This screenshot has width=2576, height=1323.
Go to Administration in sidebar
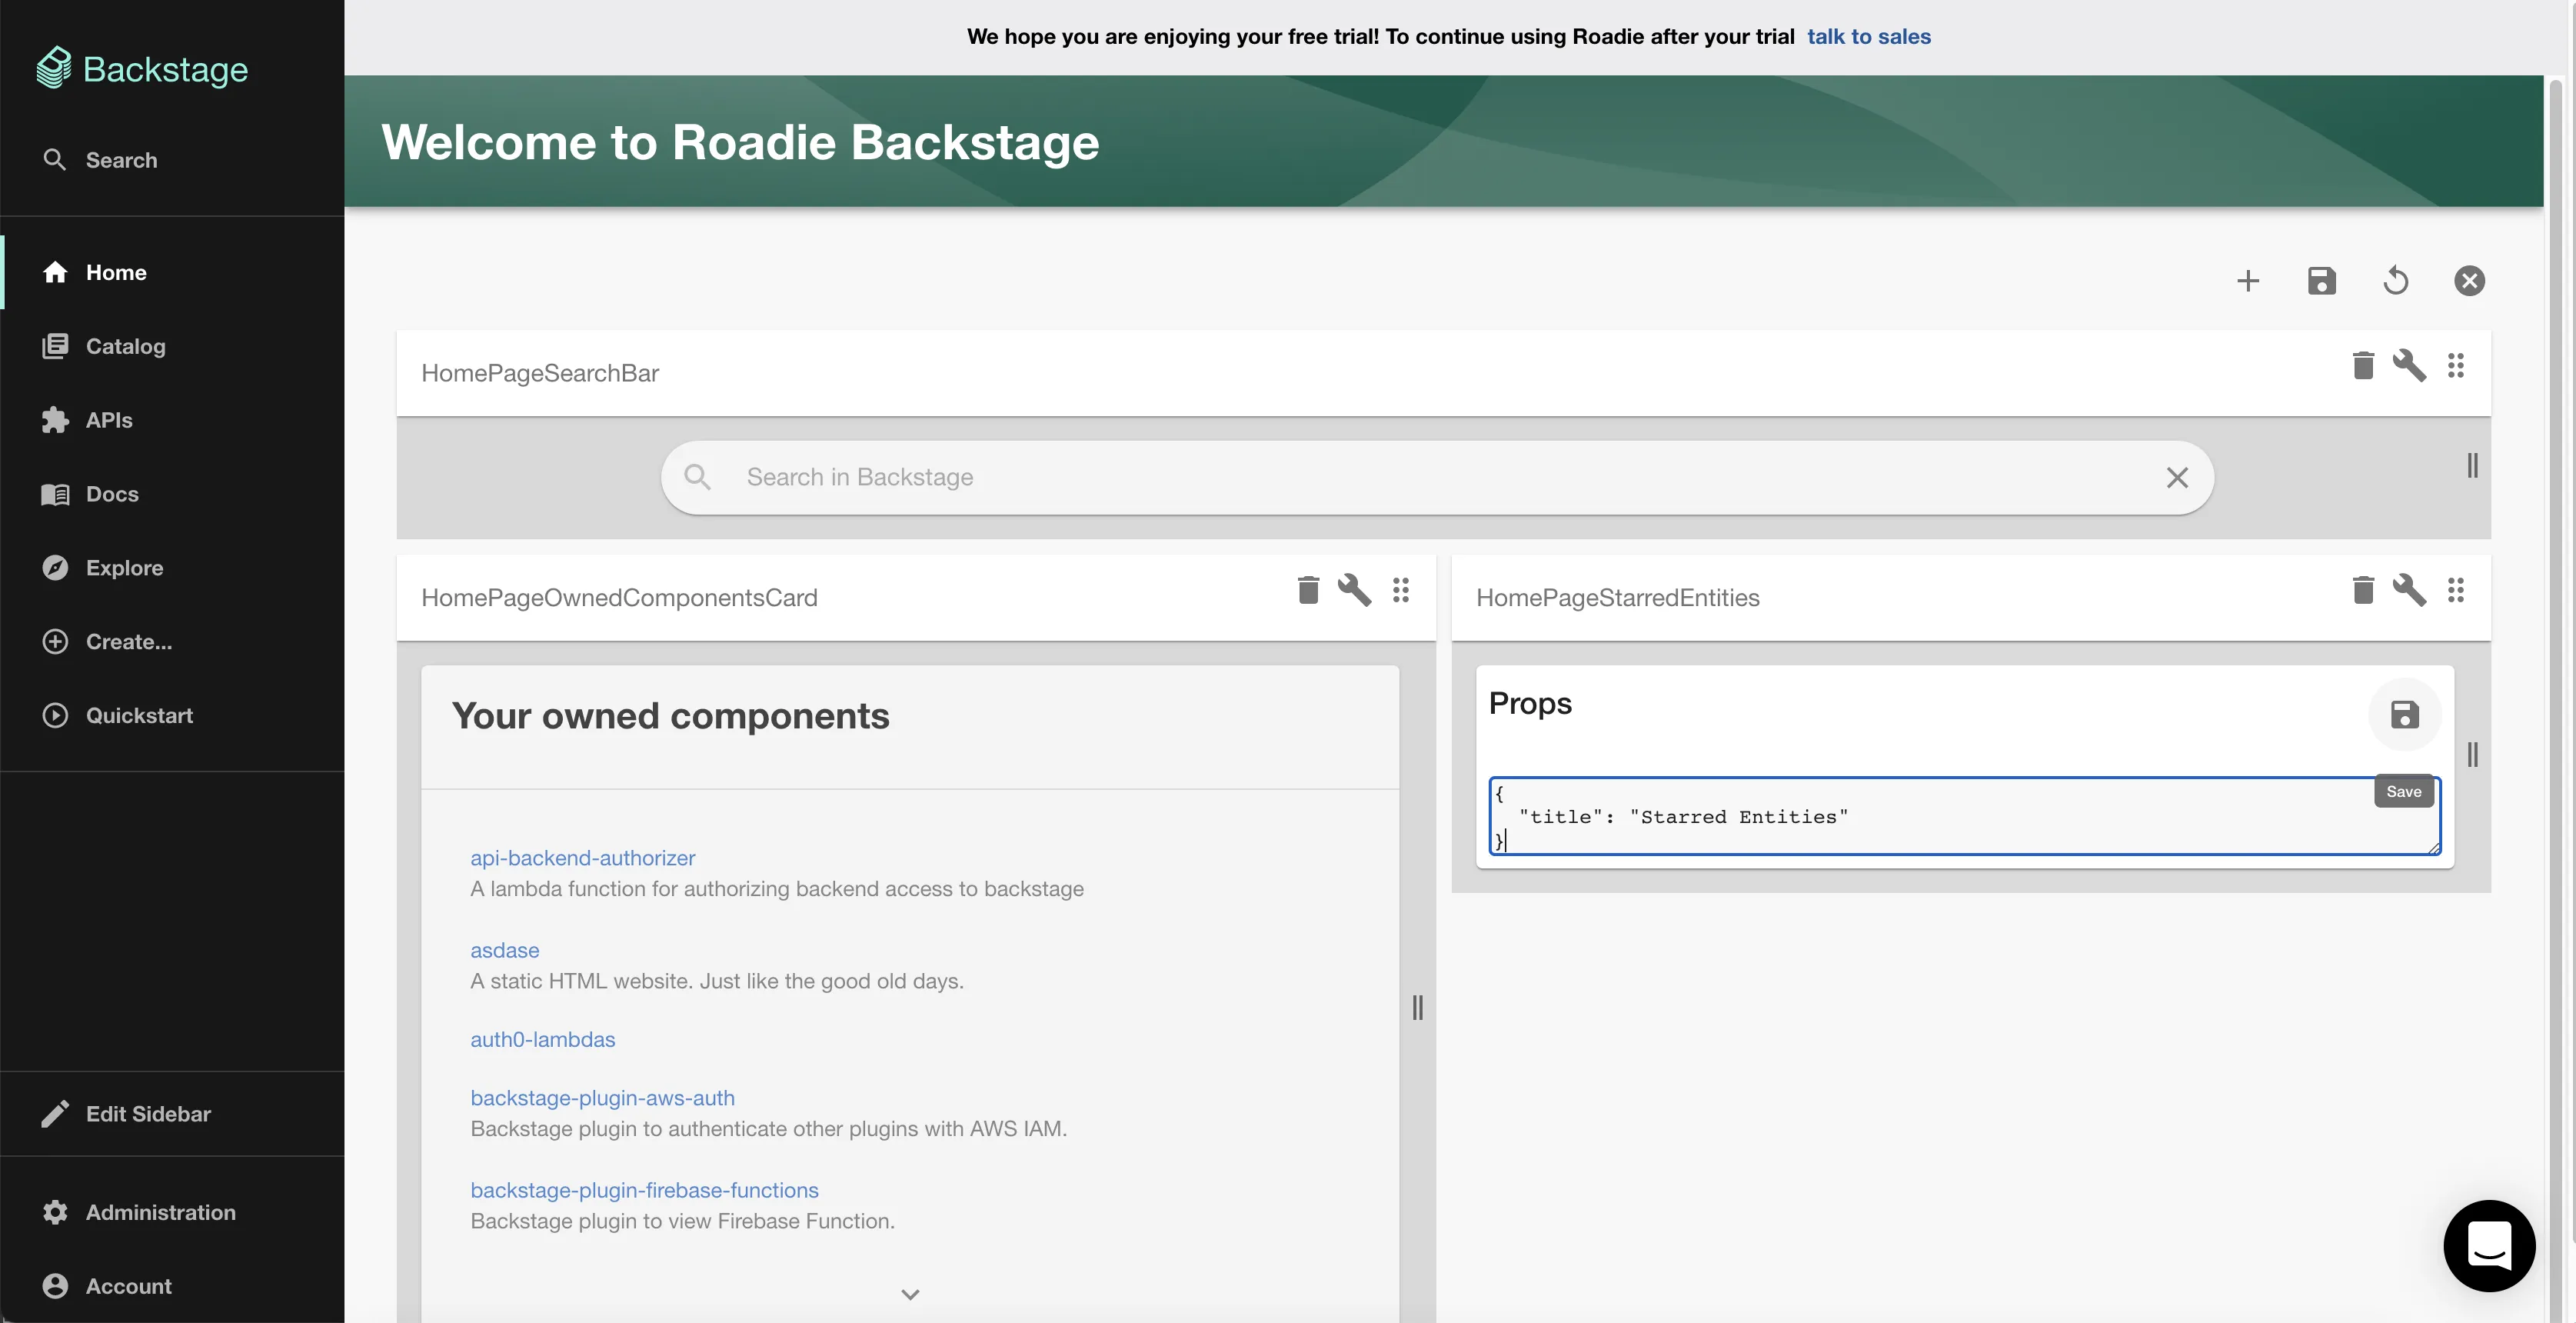pos(160,1212)
